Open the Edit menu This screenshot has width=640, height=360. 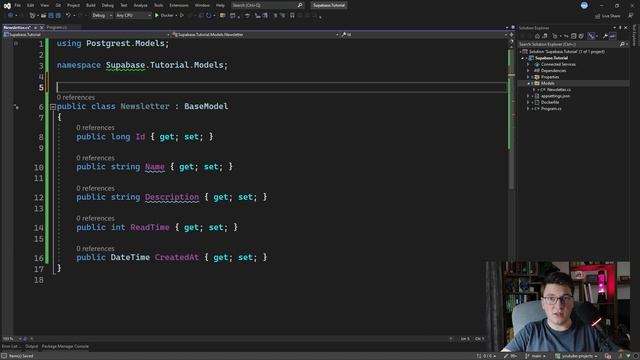point(30,5)
